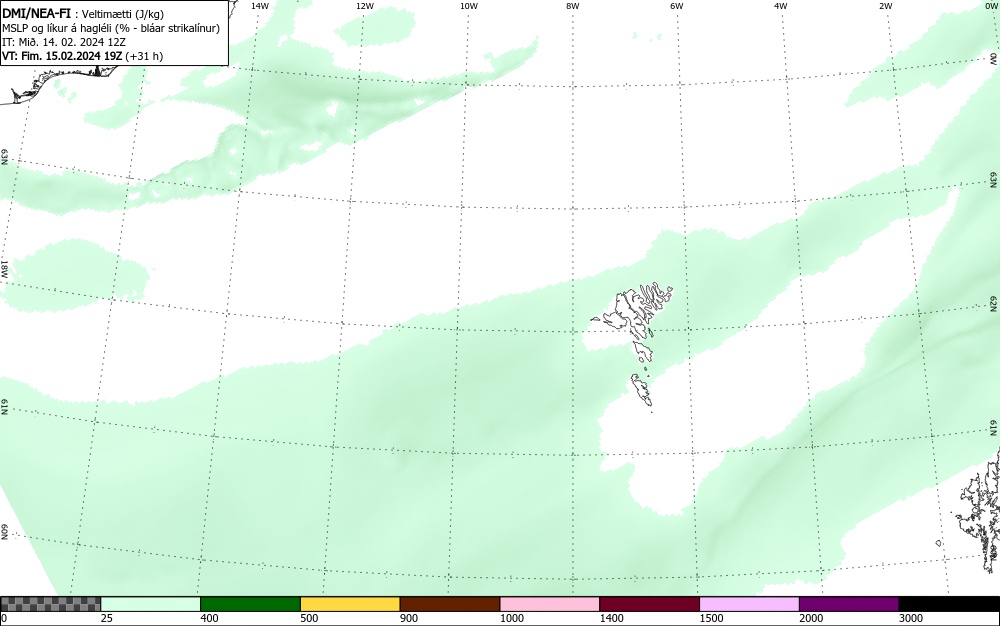1000x626 pixels.
Task: Click the '8W' longitude label
Action: 573,6
